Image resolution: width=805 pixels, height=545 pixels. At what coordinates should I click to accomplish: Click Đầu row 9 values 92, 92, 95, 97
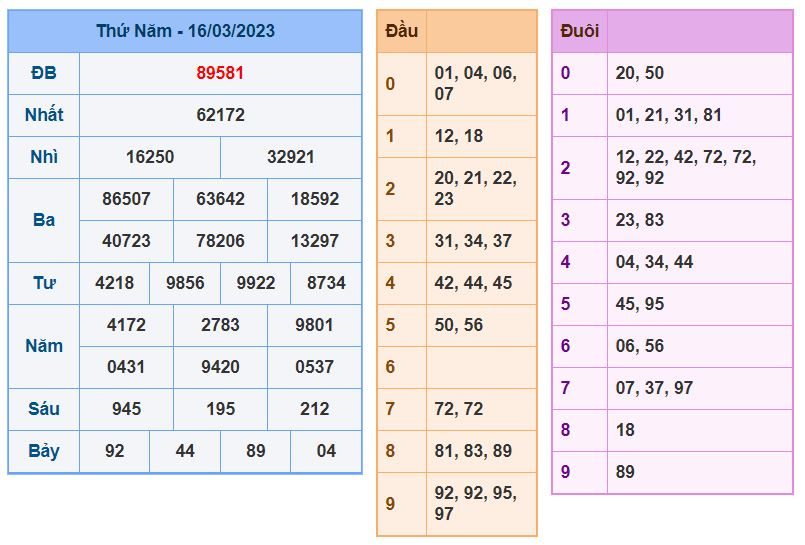(x=475, y=503)
